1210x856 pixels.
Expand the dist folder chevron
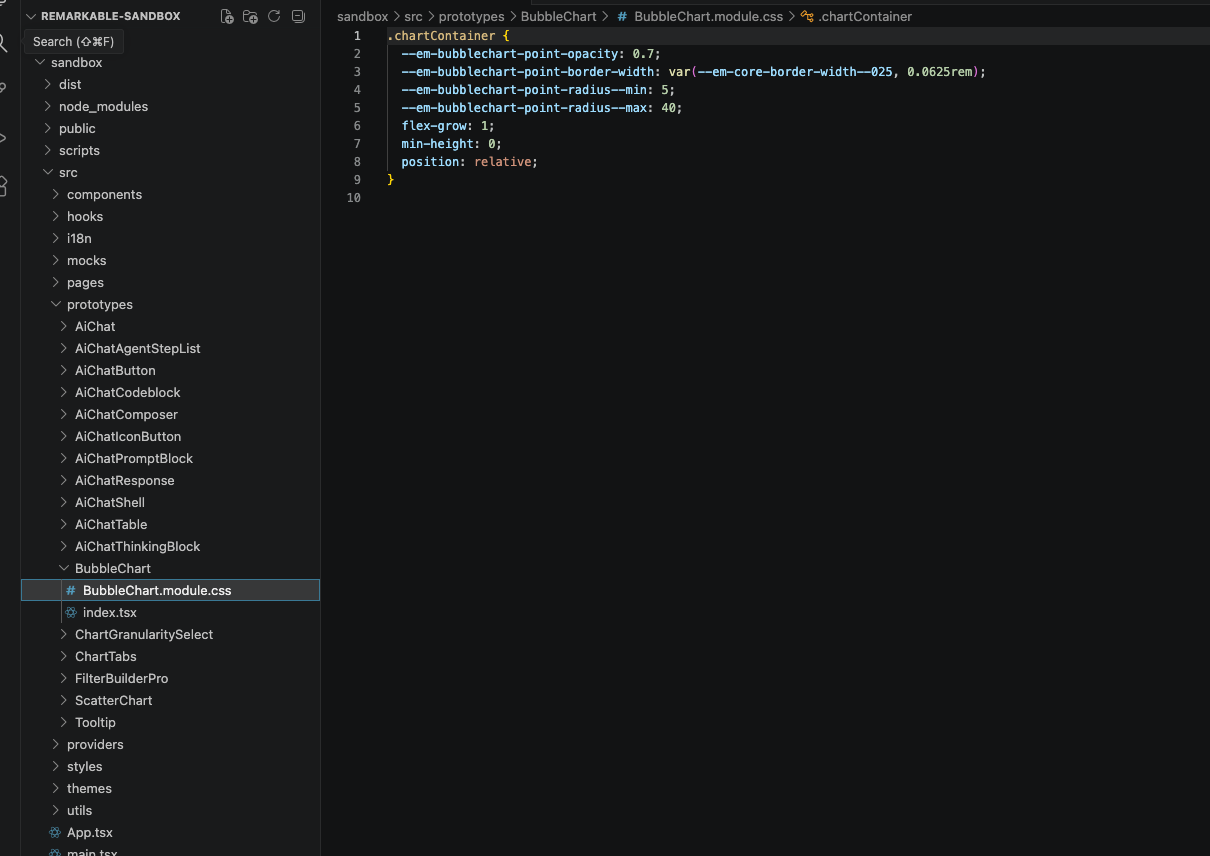click(x=48, y=84)
